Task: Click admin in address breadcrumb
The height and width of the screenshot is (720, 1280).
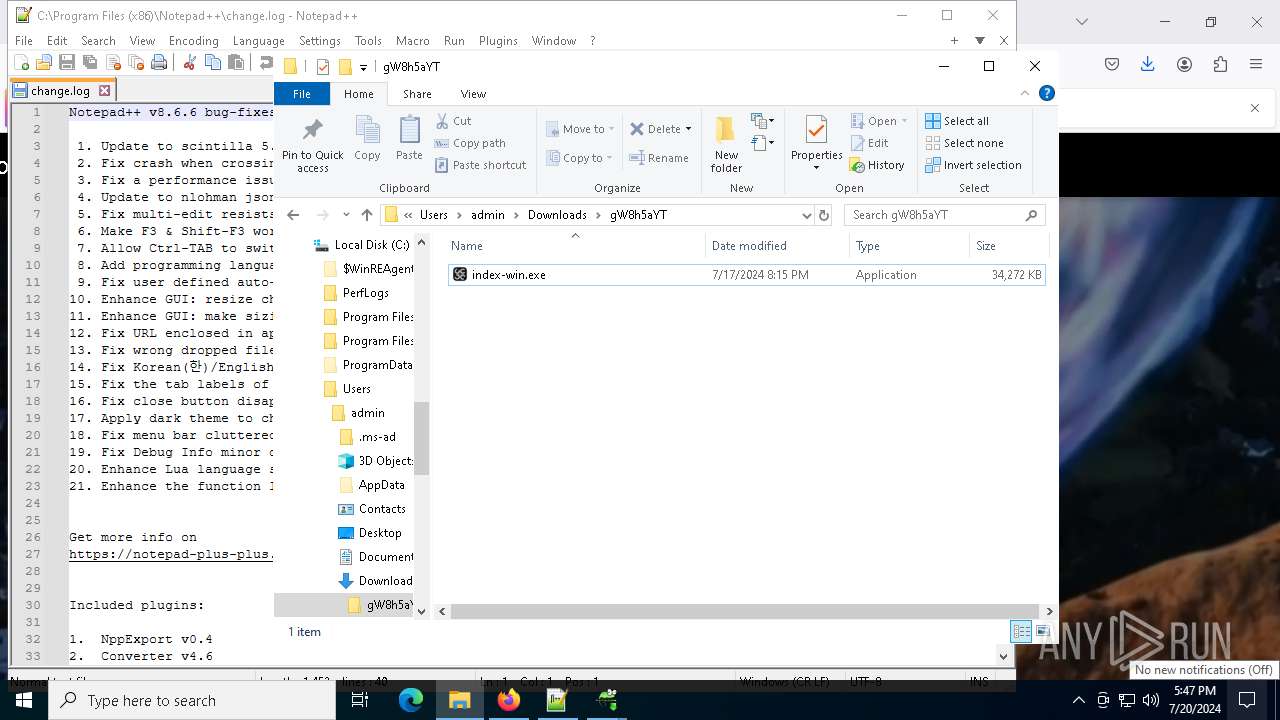Action: pos(488,215)
